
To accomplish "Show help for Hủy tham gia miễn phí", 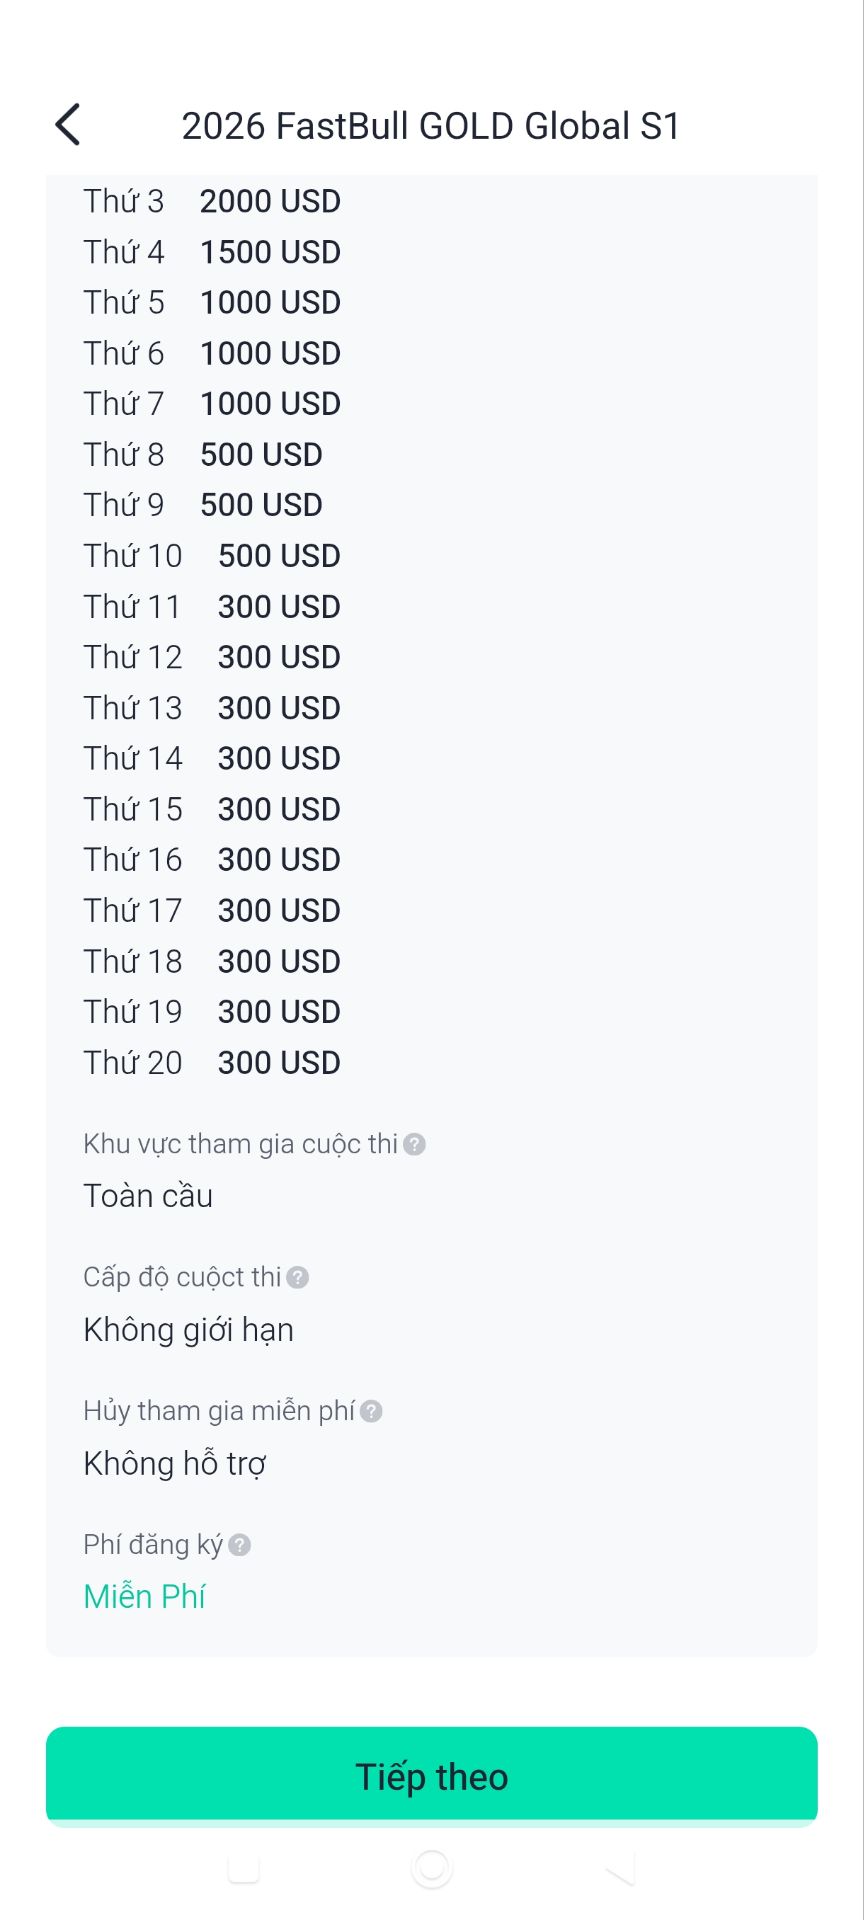I will [x=371, y=1411].
